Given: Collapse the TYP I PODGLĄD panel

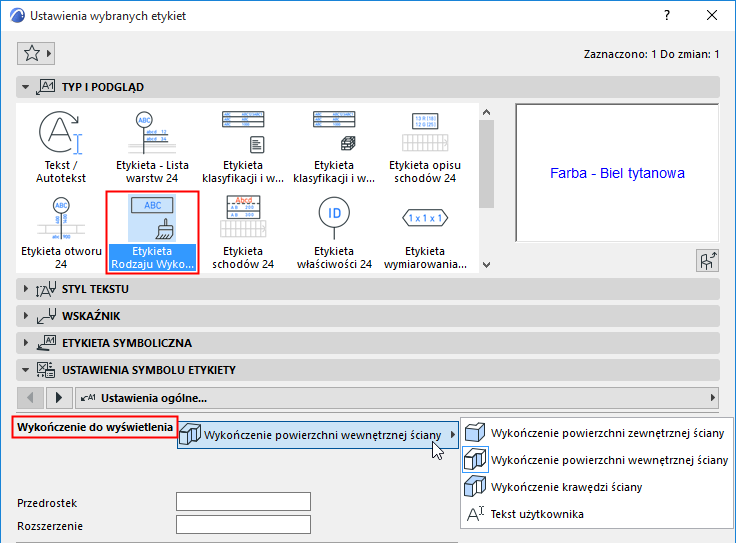Looking at the screenshot, I should tap(25, 87).
